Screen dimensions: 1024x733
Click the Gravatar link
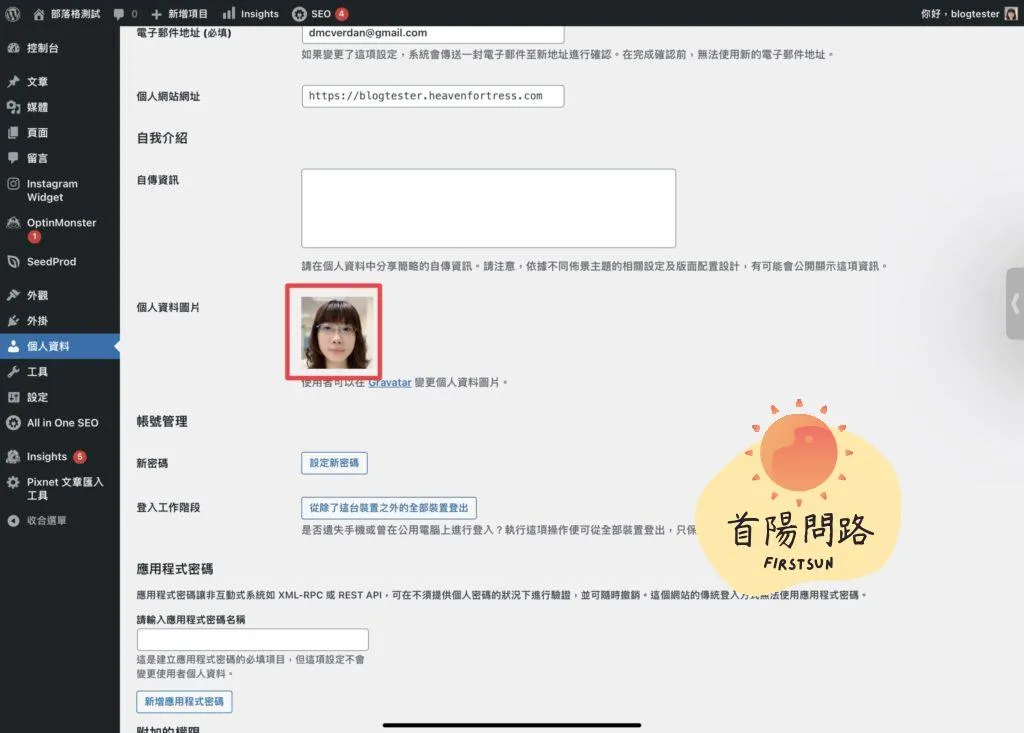coord(389,382)
